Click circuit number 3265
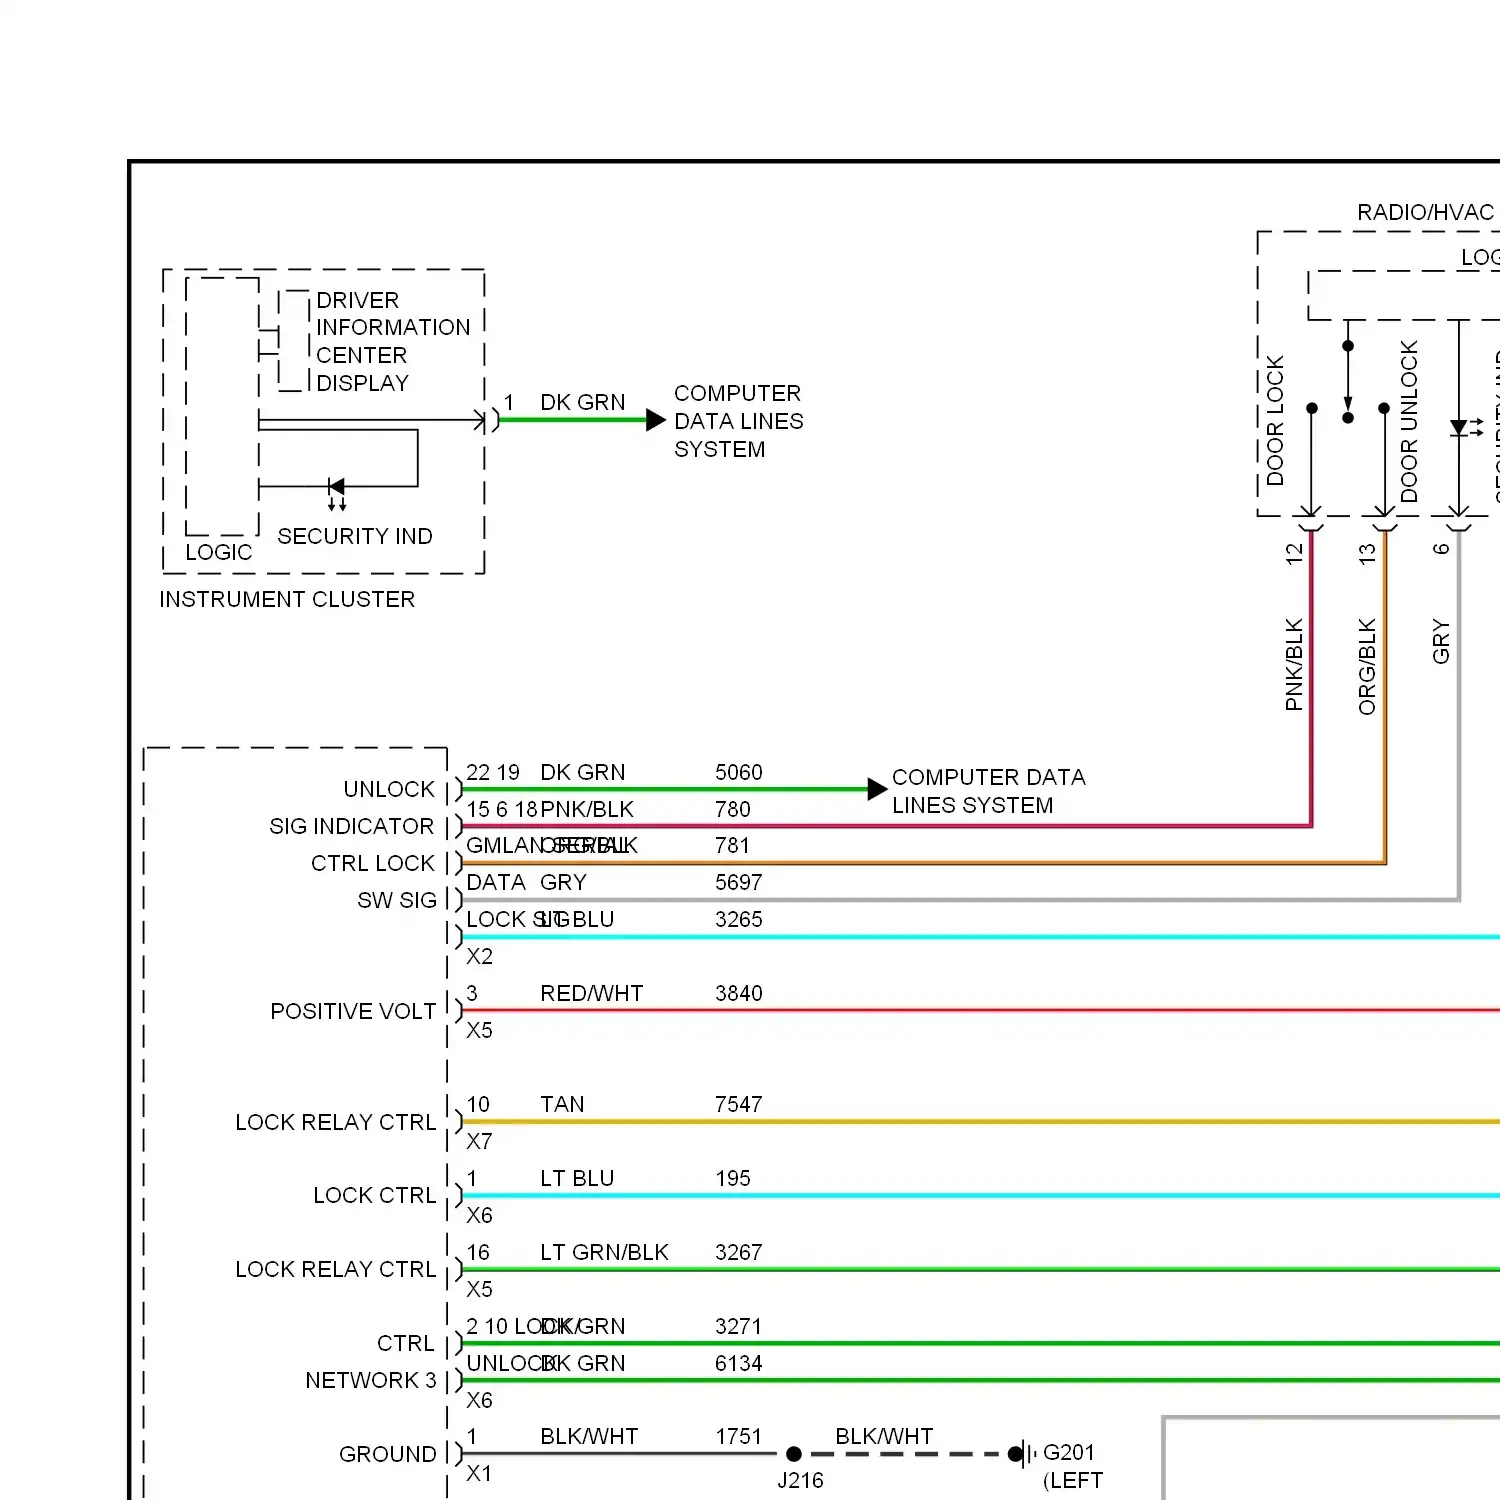Screen dimensions: 1500x1500 pyautogui.click(x=739, y=919)
